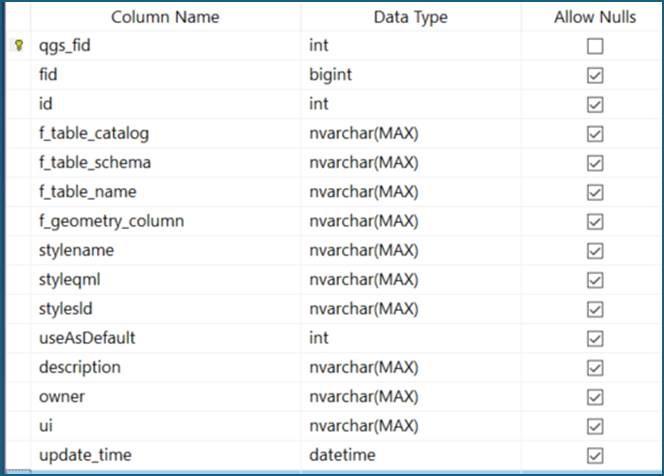Select the description column name cell
Screen dimensions: 664x476
166,367
